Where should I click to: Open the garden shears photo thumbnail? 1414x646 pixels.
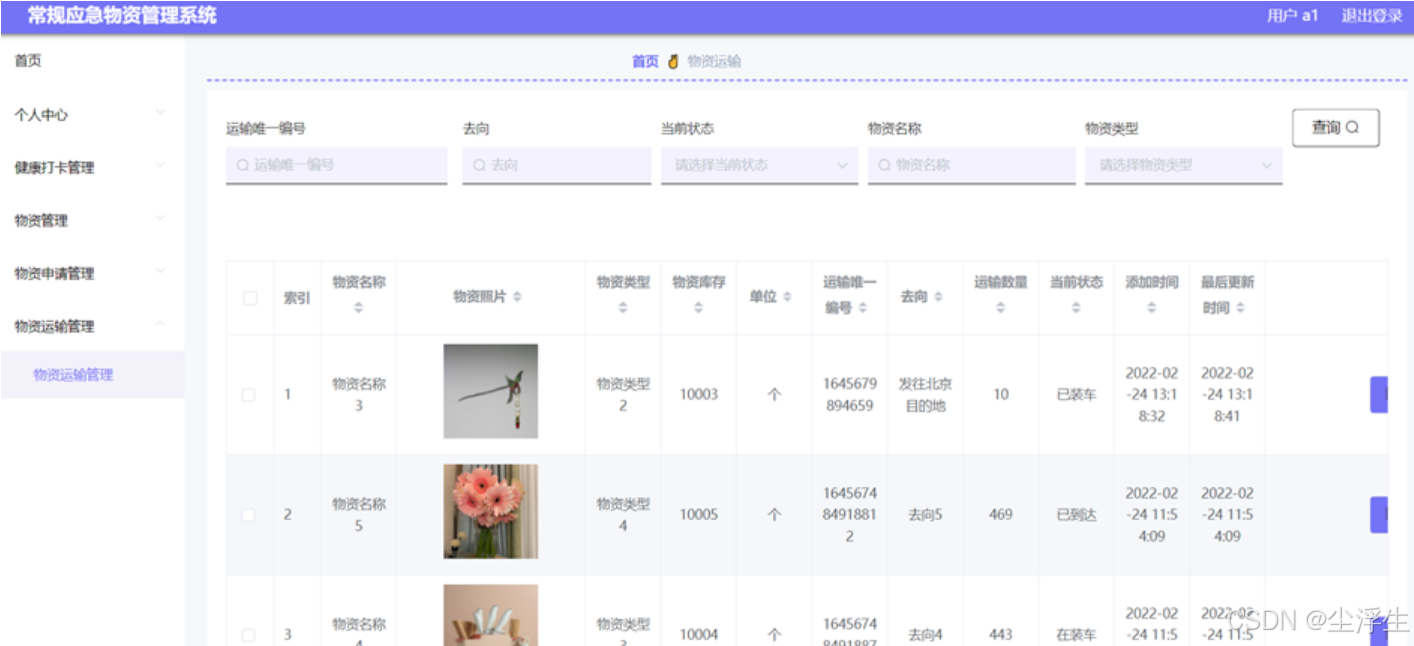pyautogui.click(x=490, y=391)
